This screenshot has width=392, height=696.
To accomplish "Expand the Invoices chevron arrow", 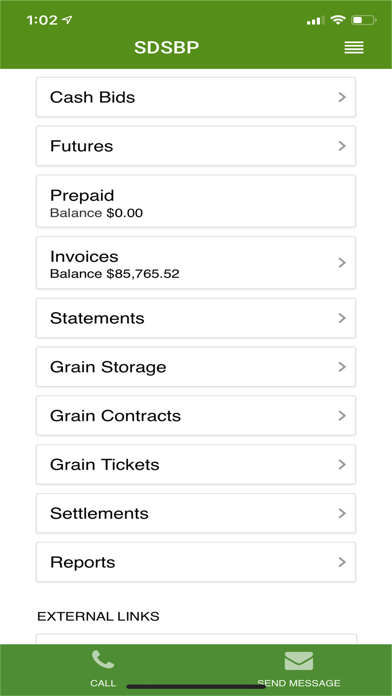I will pos(342,263).
